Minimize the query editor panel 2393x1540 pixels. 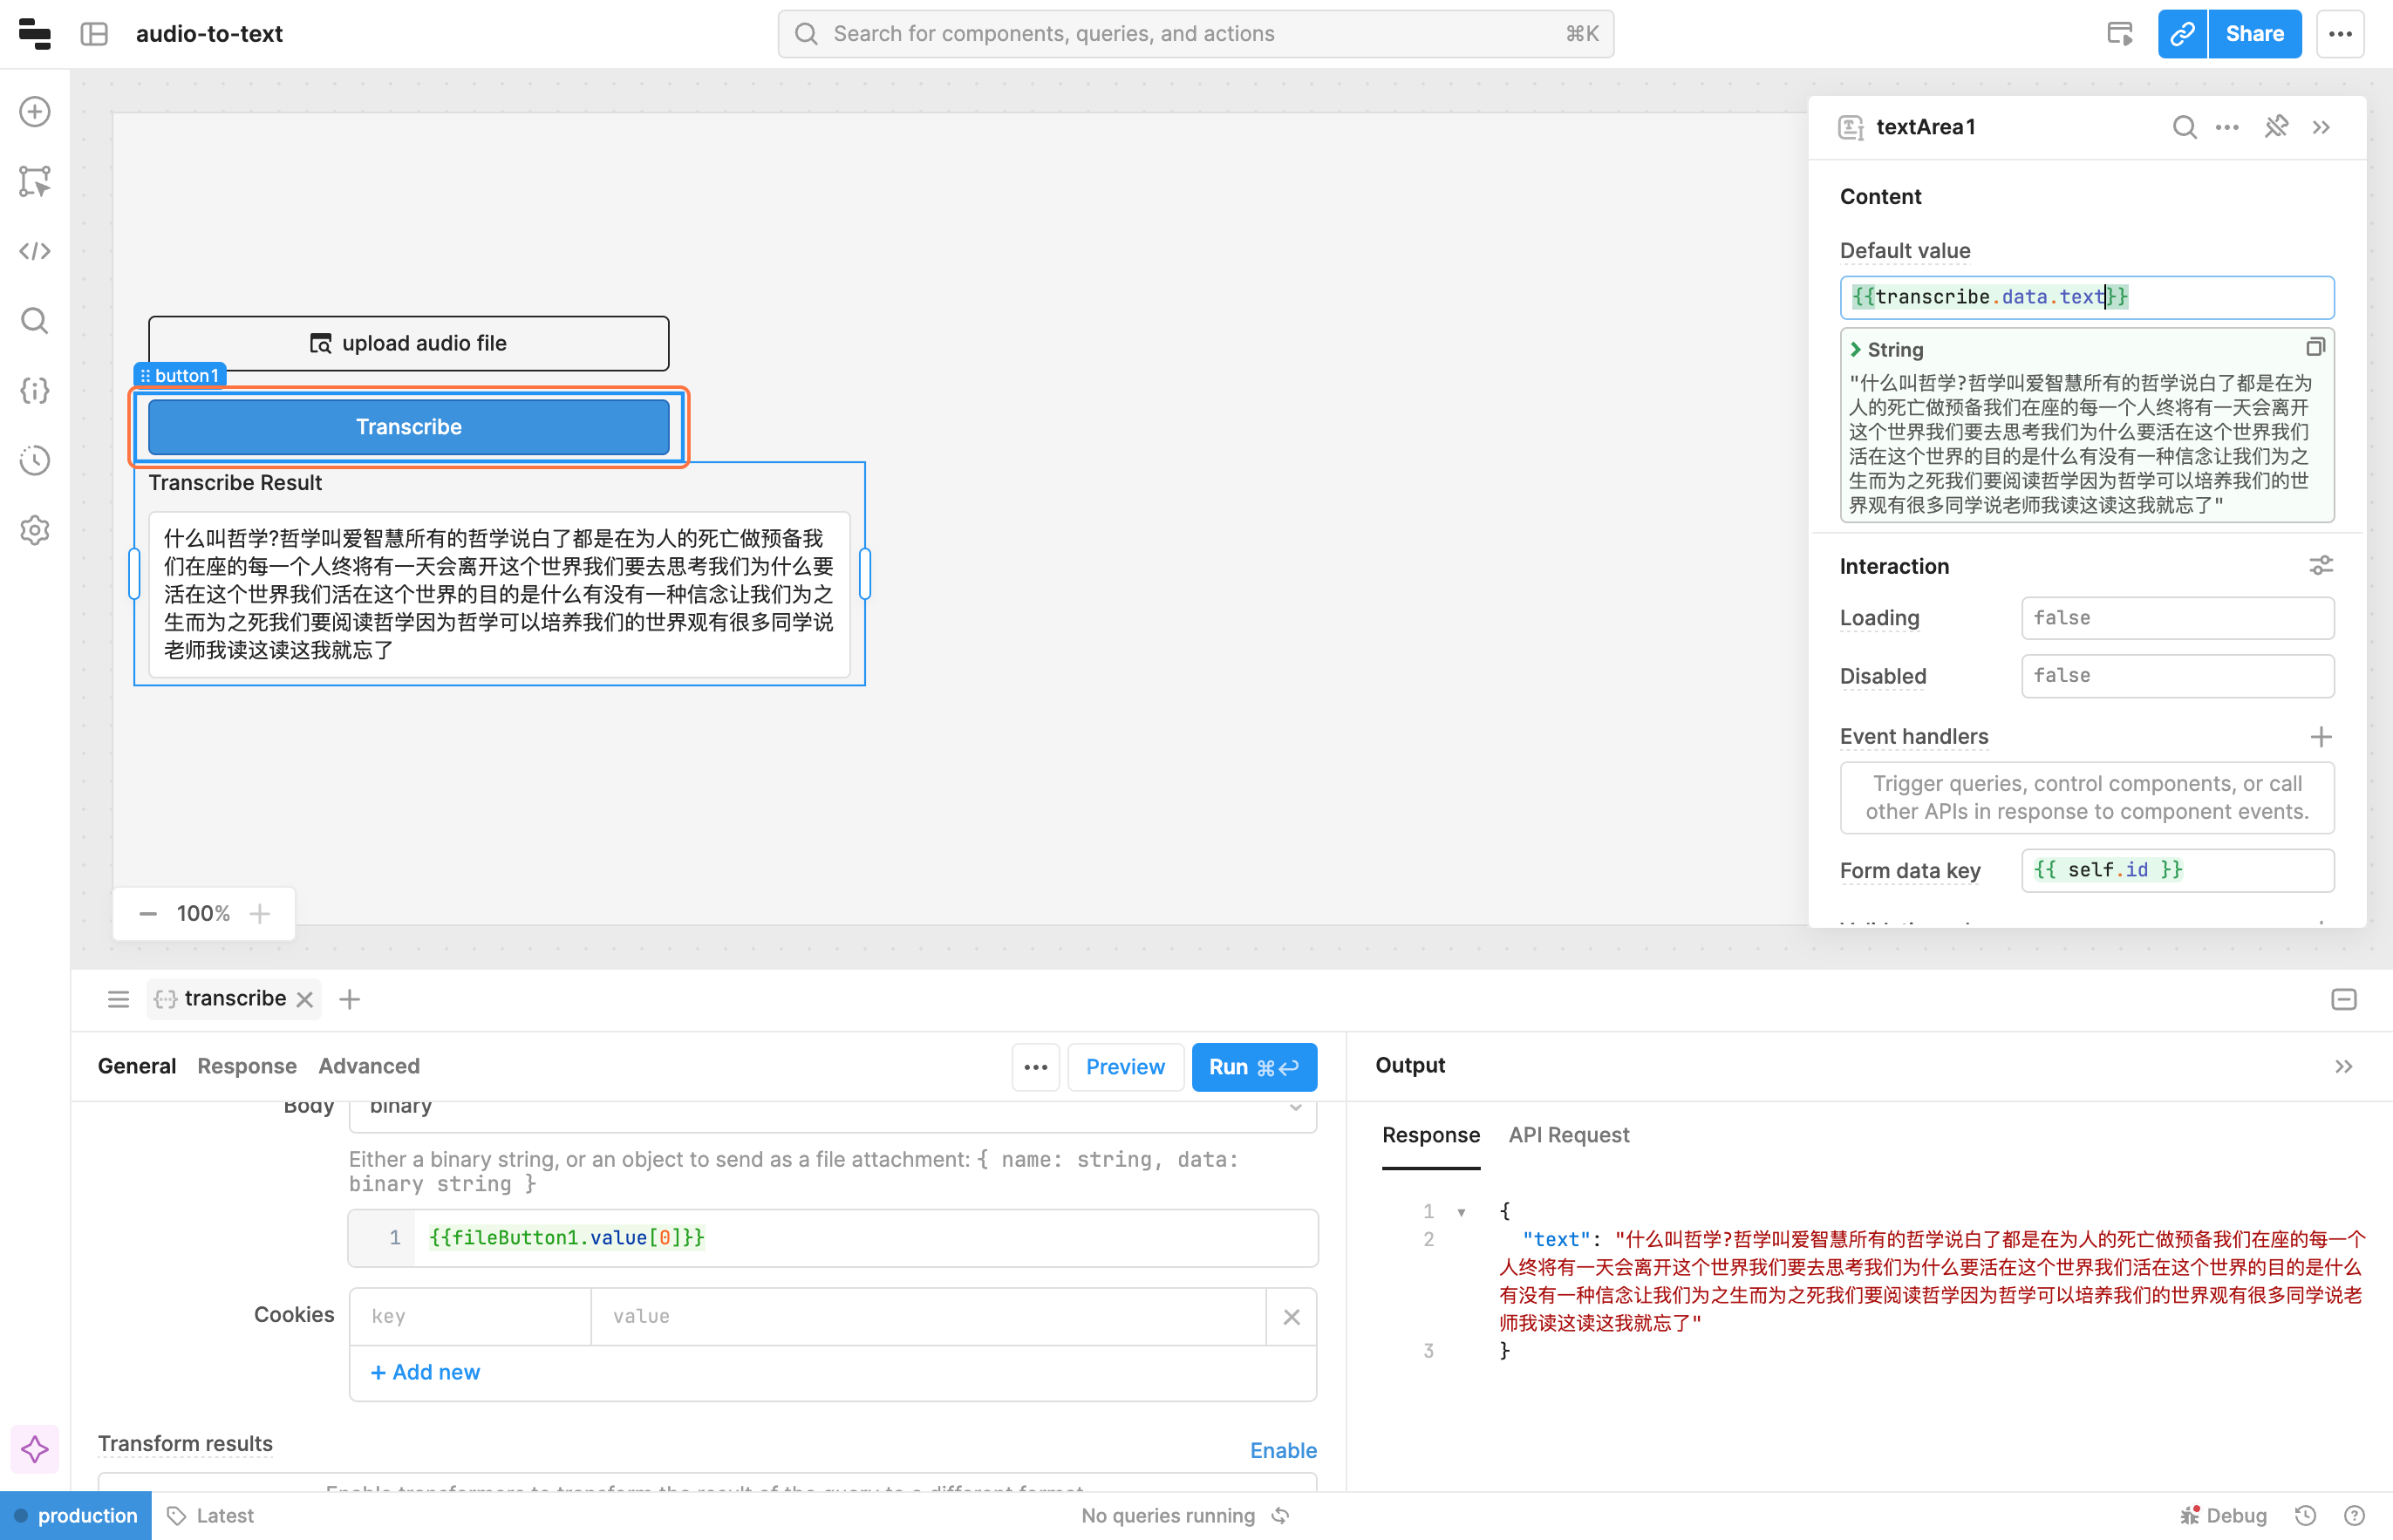click(x=2343, y=999)
